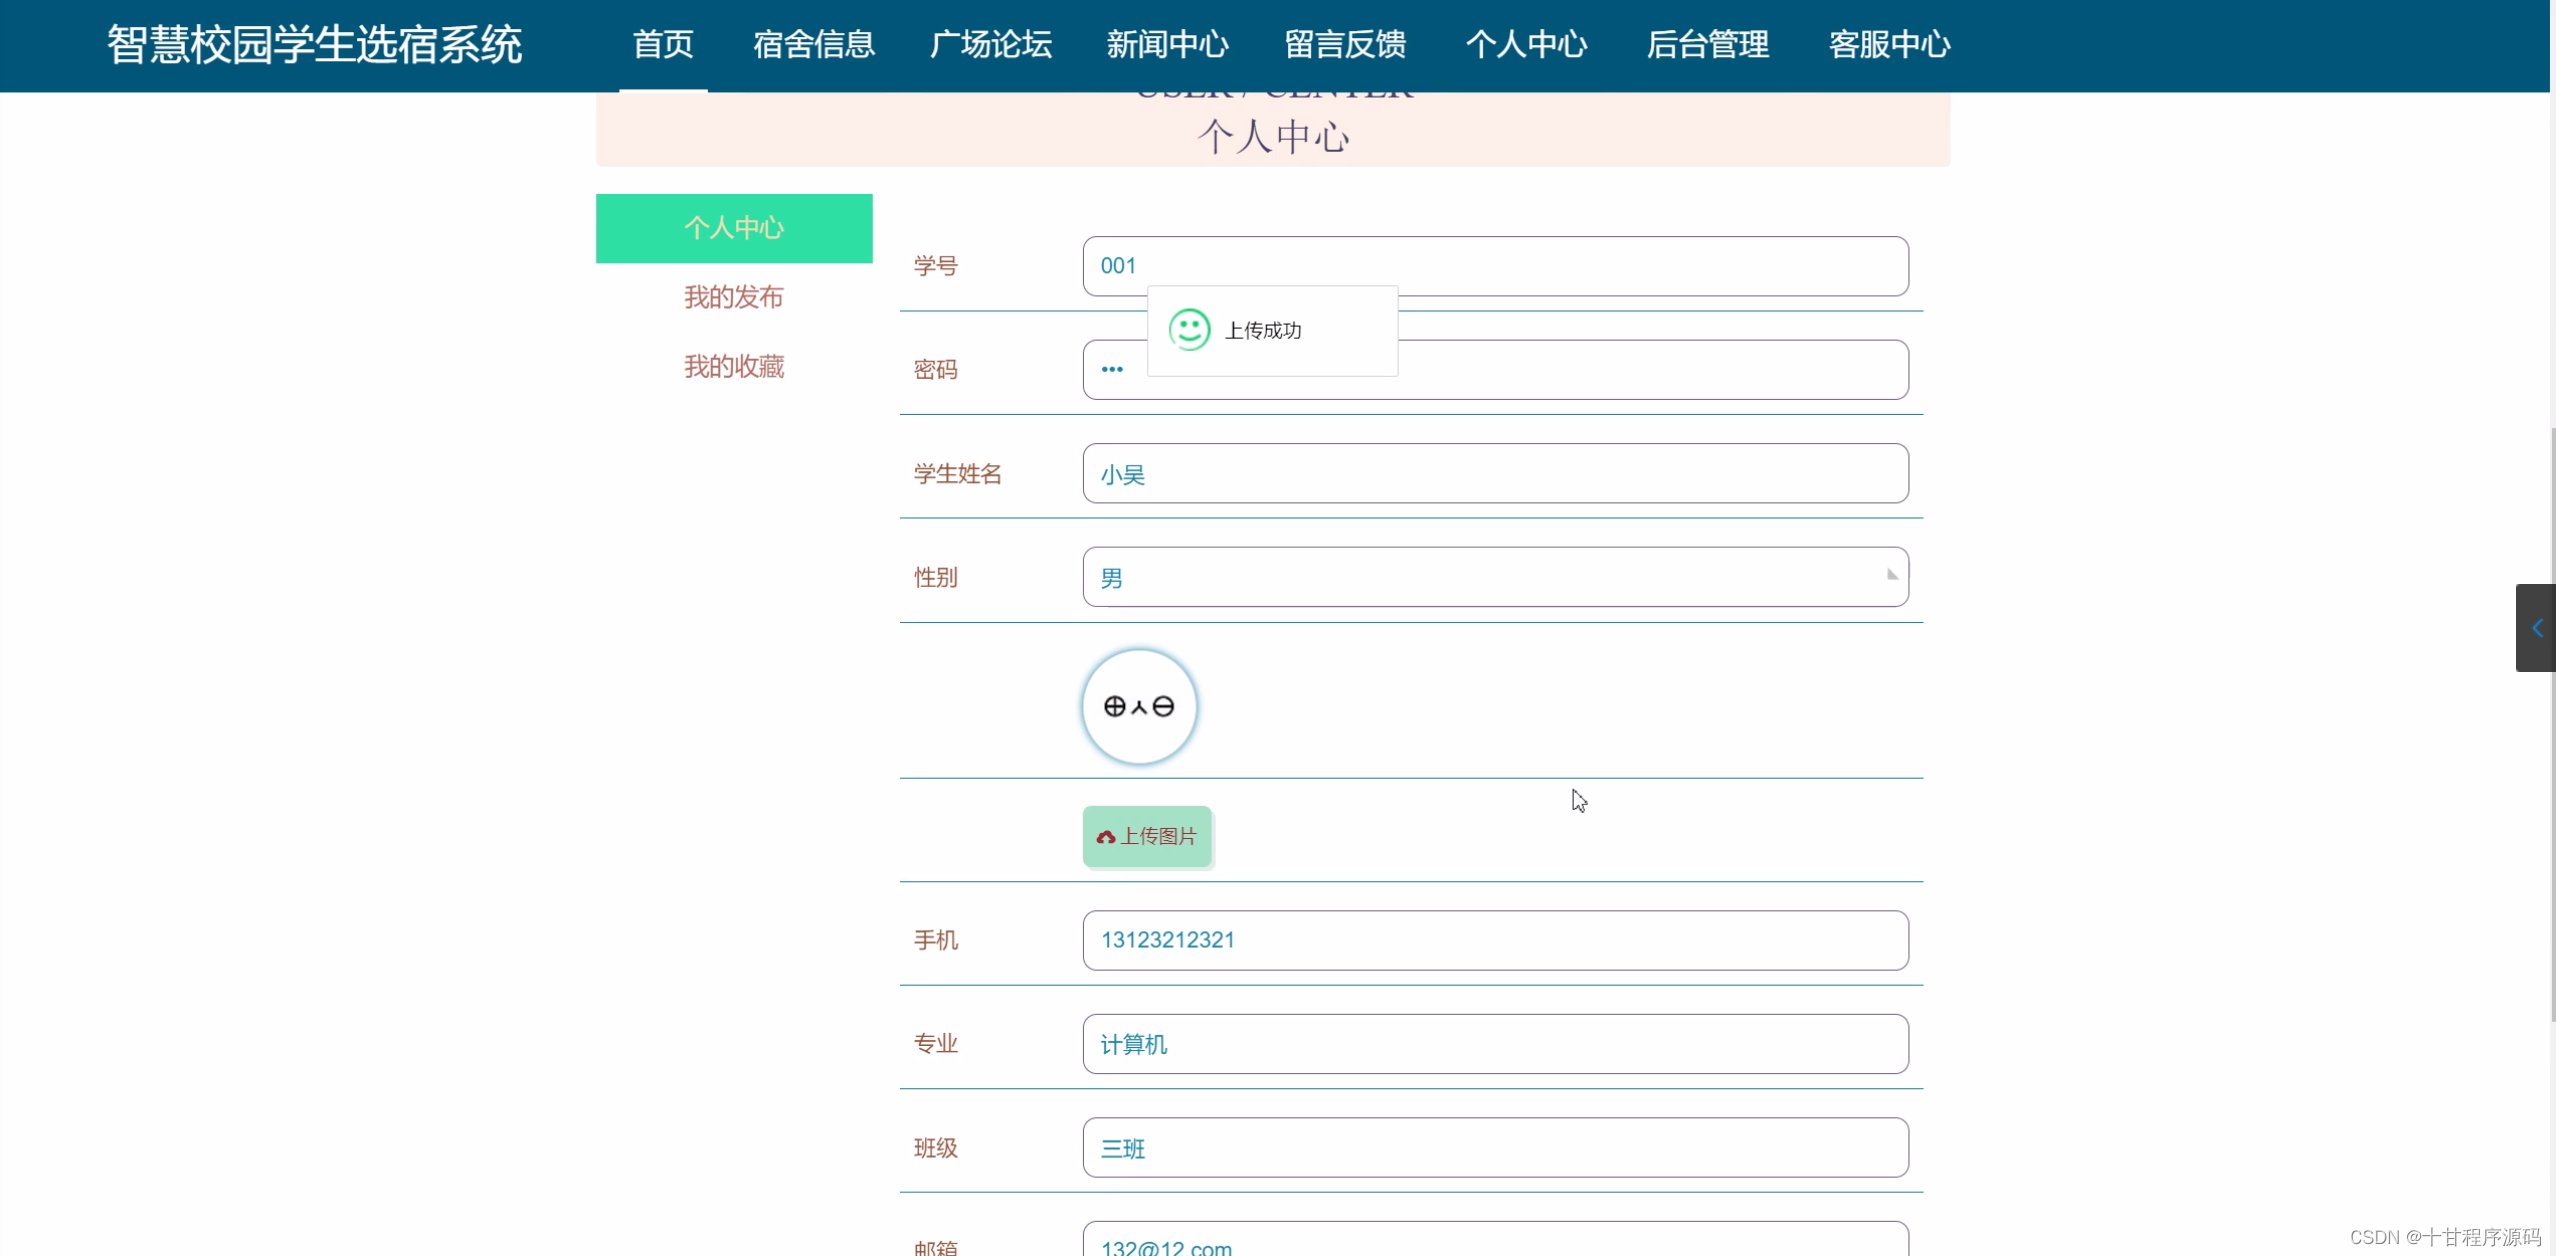Click the circular avatar placeholder image
This screenshot has width=2556, height=1256.
click(x=1138, y=706)
